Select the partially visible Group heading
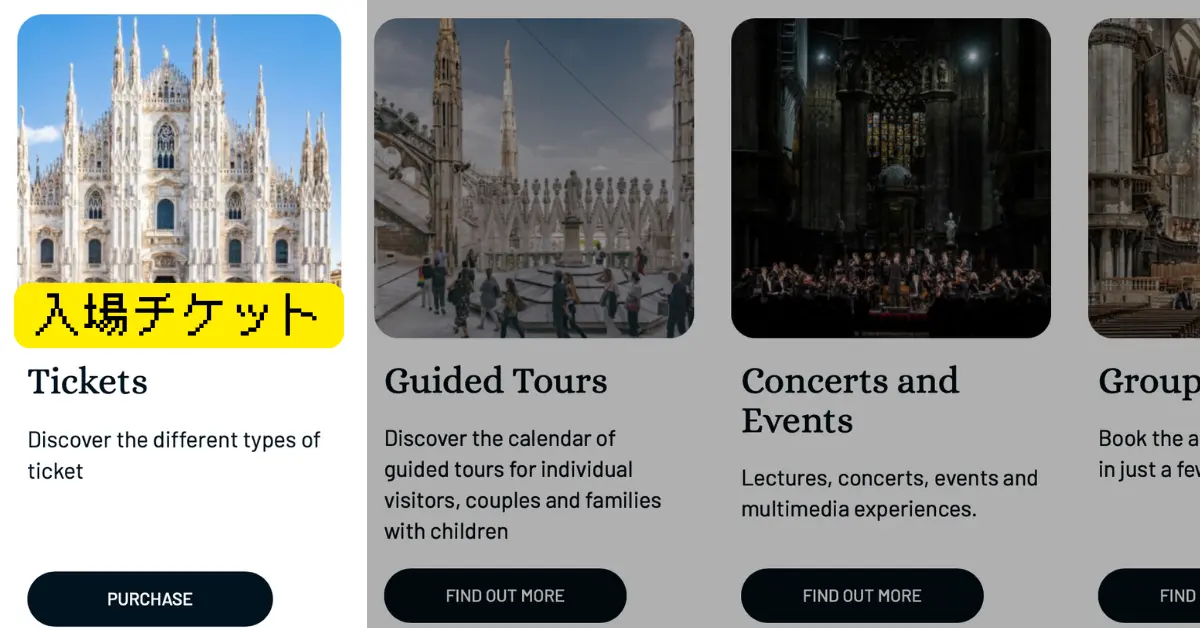 pyautogui.click(x=1149, y=382)
